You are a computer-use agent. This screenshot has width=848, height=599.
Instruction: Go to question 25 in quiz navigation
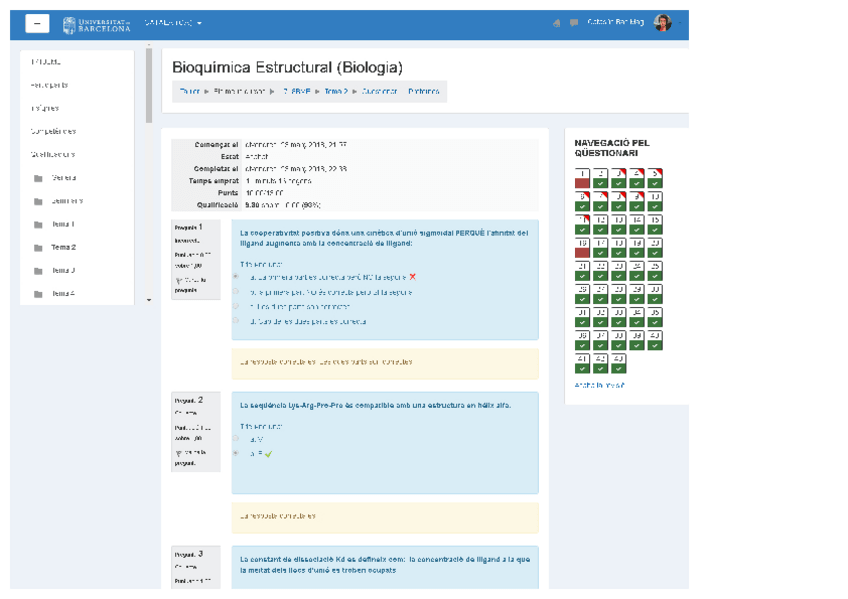pos(655,271)
